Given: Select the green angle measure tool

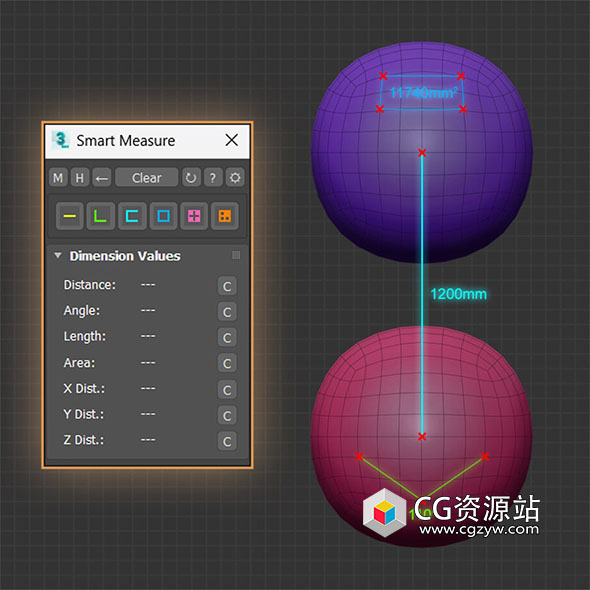Looking at the screenshot, I should (x=100, y=216).
